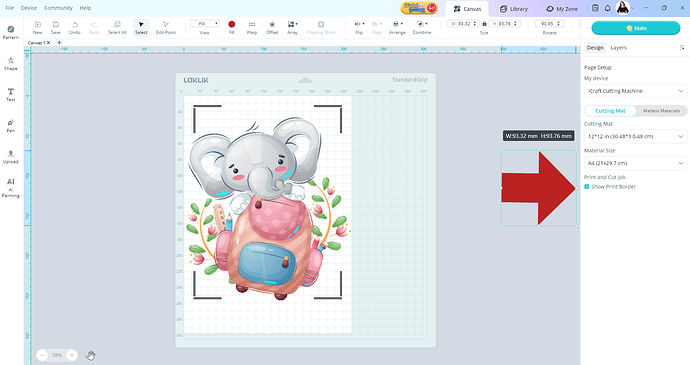Open the My device dropdown
This screenshot has height=365, width=690.
[635, 91]
